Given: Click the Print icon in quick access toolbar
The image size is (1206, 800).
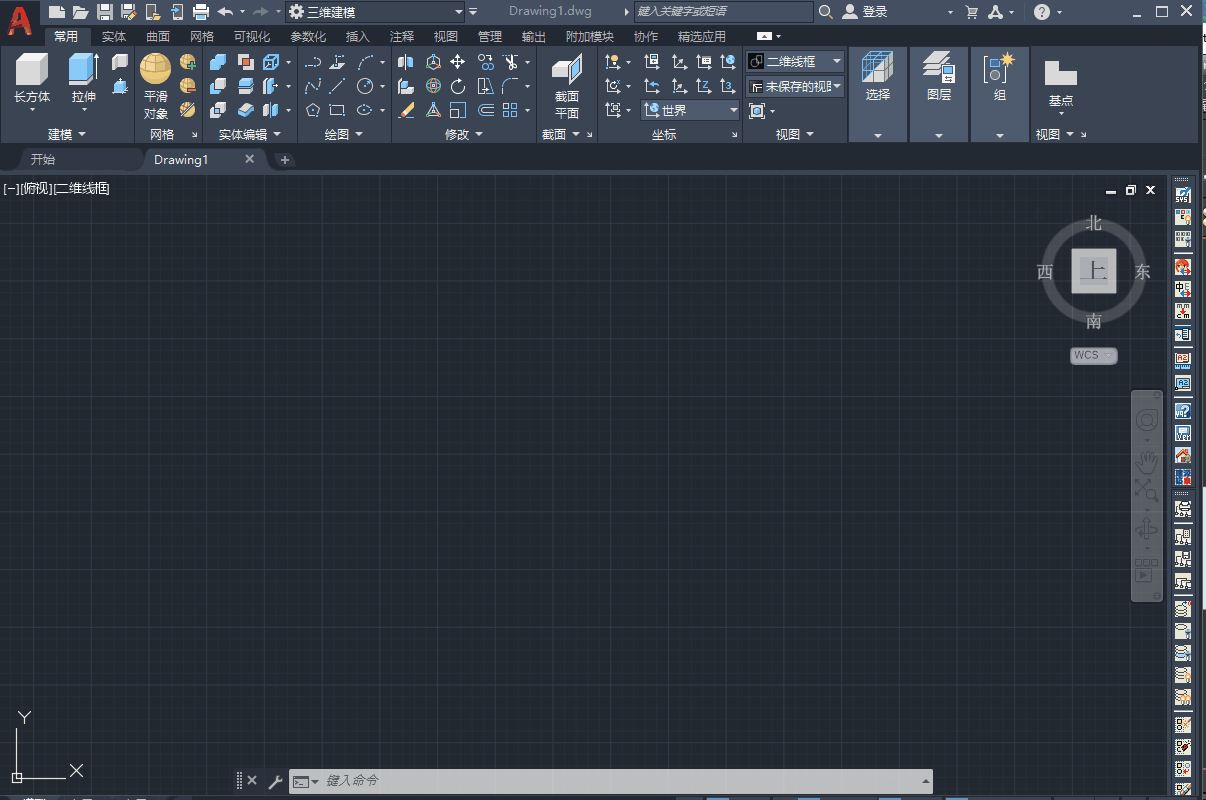Looking at the screenshot, I should [x=200, y=12].
